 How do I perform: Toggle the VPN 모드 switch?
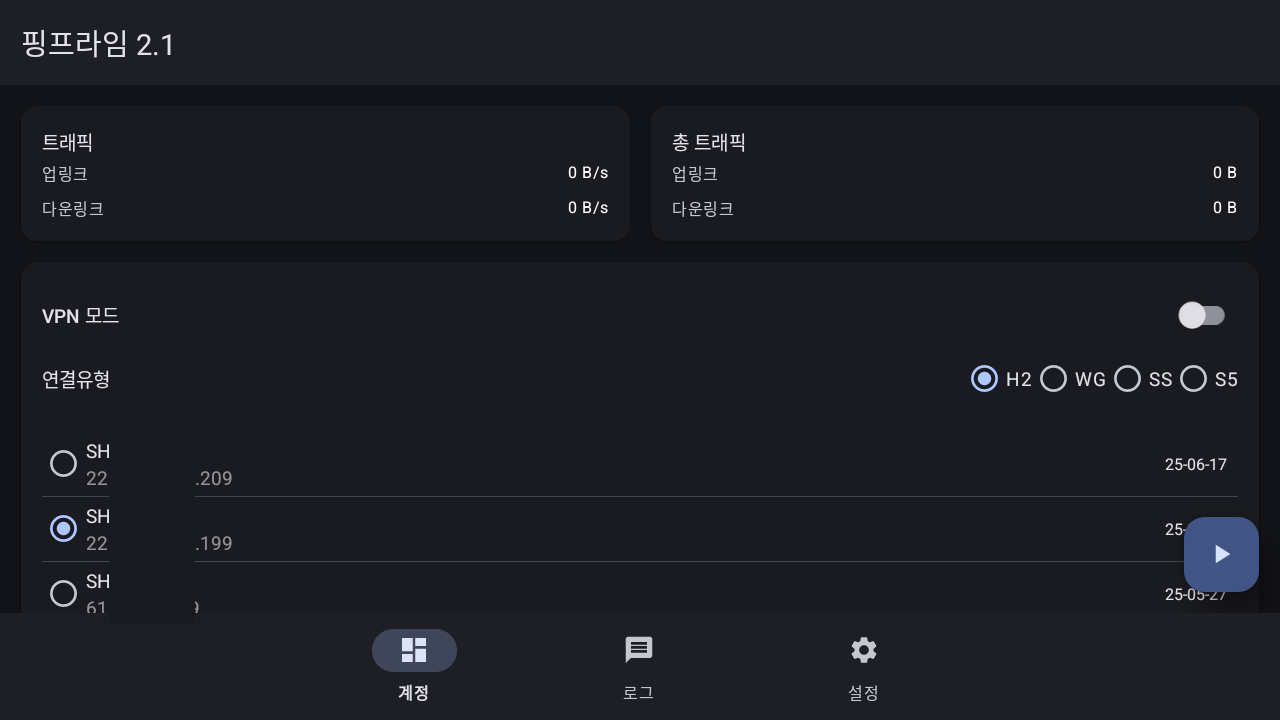1201,316
